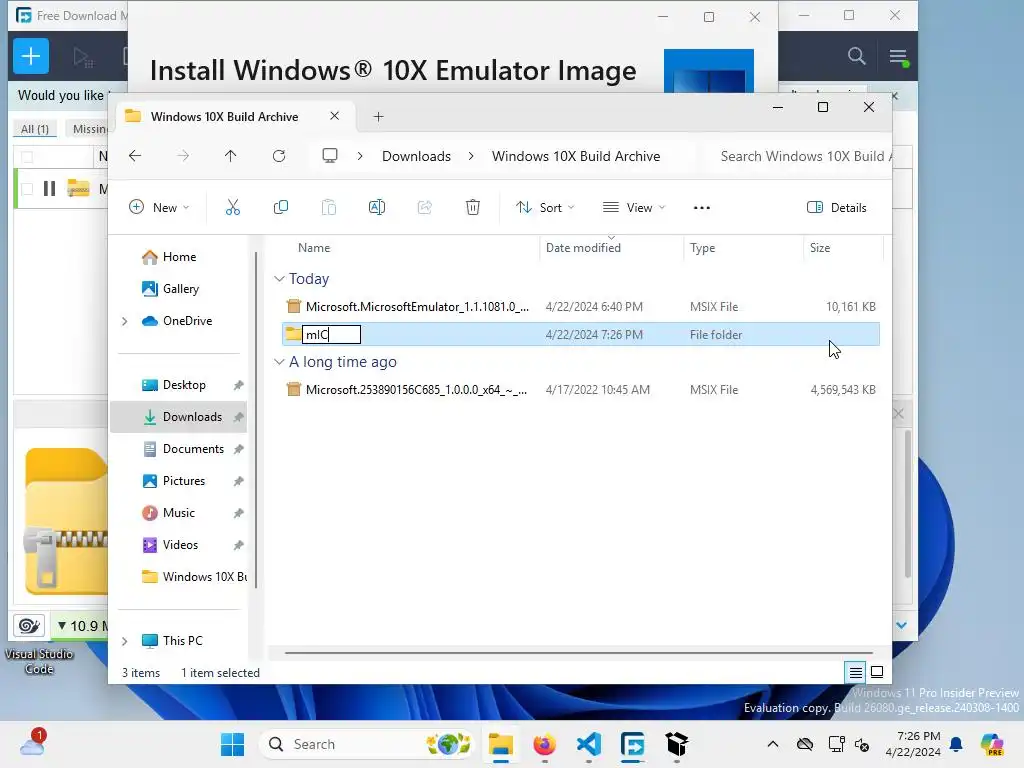Select the Microsoft.MicrosoftEmulator_1.1.1081.0 MSIX file
Screen dimensions: 1024x768
[581, 306]
